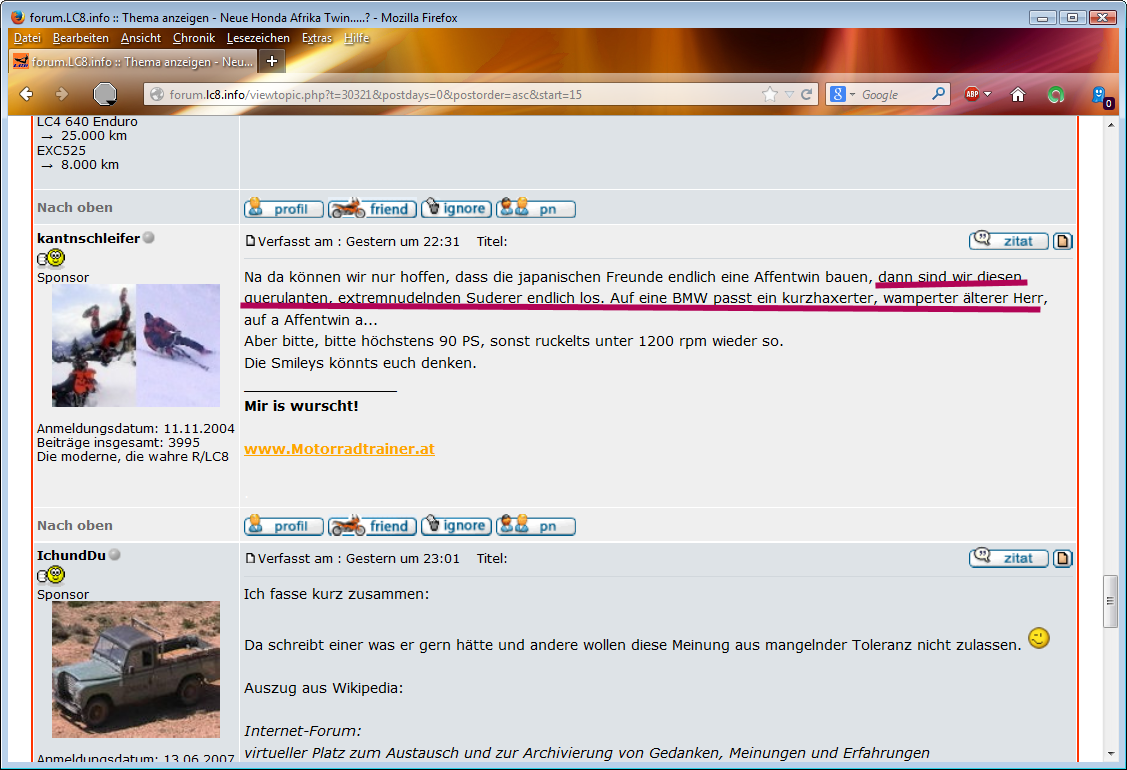Screen dimensions: 1127x770
Task: Click small page icon beside kantnschleifer's zitat
Action: pos(1063,241)
